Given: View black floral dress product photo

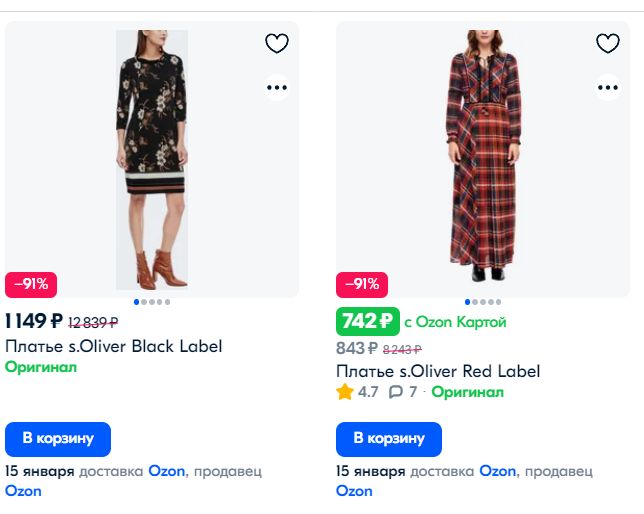Looking at the screenshot, I should [x=152, y=160].
